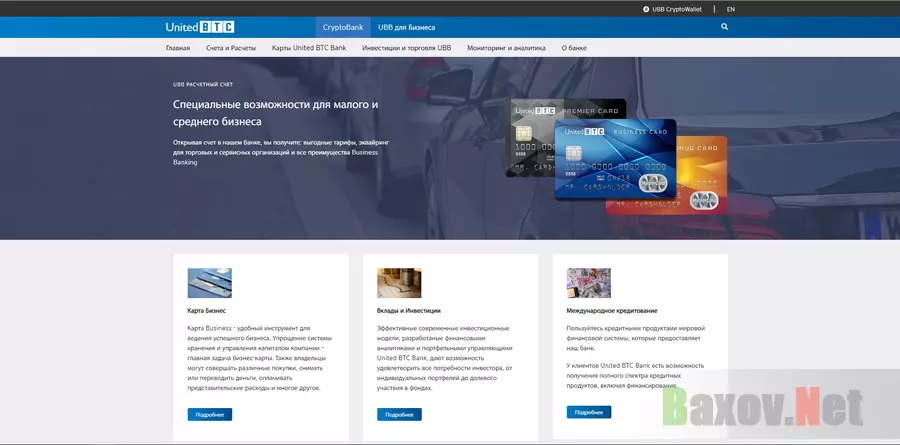
Task: Click Подробнее under Международное кредитование
Action: 588,412
